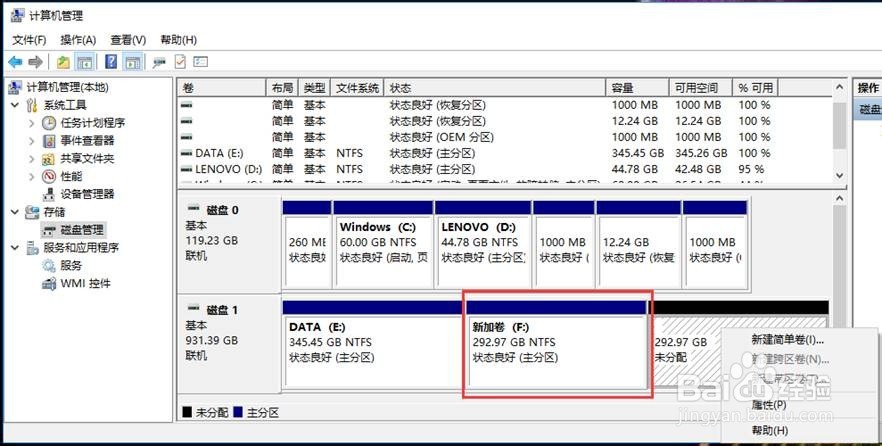The height and width of the screenshot is (446, 882).
Task: Select LENOVO (D:) partition block on disk 0
Action: [x=483, y=243]
